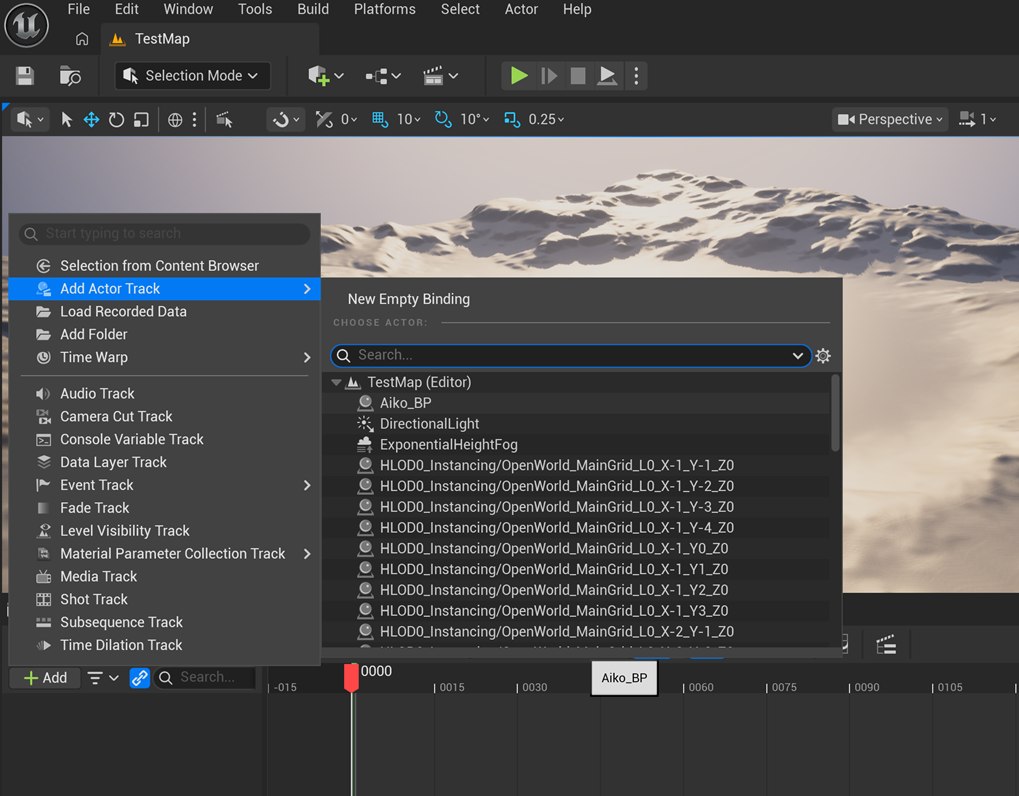Open the add-content cube plus dropdown
This screenshot has width=1019, height=796.
click(326, 76)
